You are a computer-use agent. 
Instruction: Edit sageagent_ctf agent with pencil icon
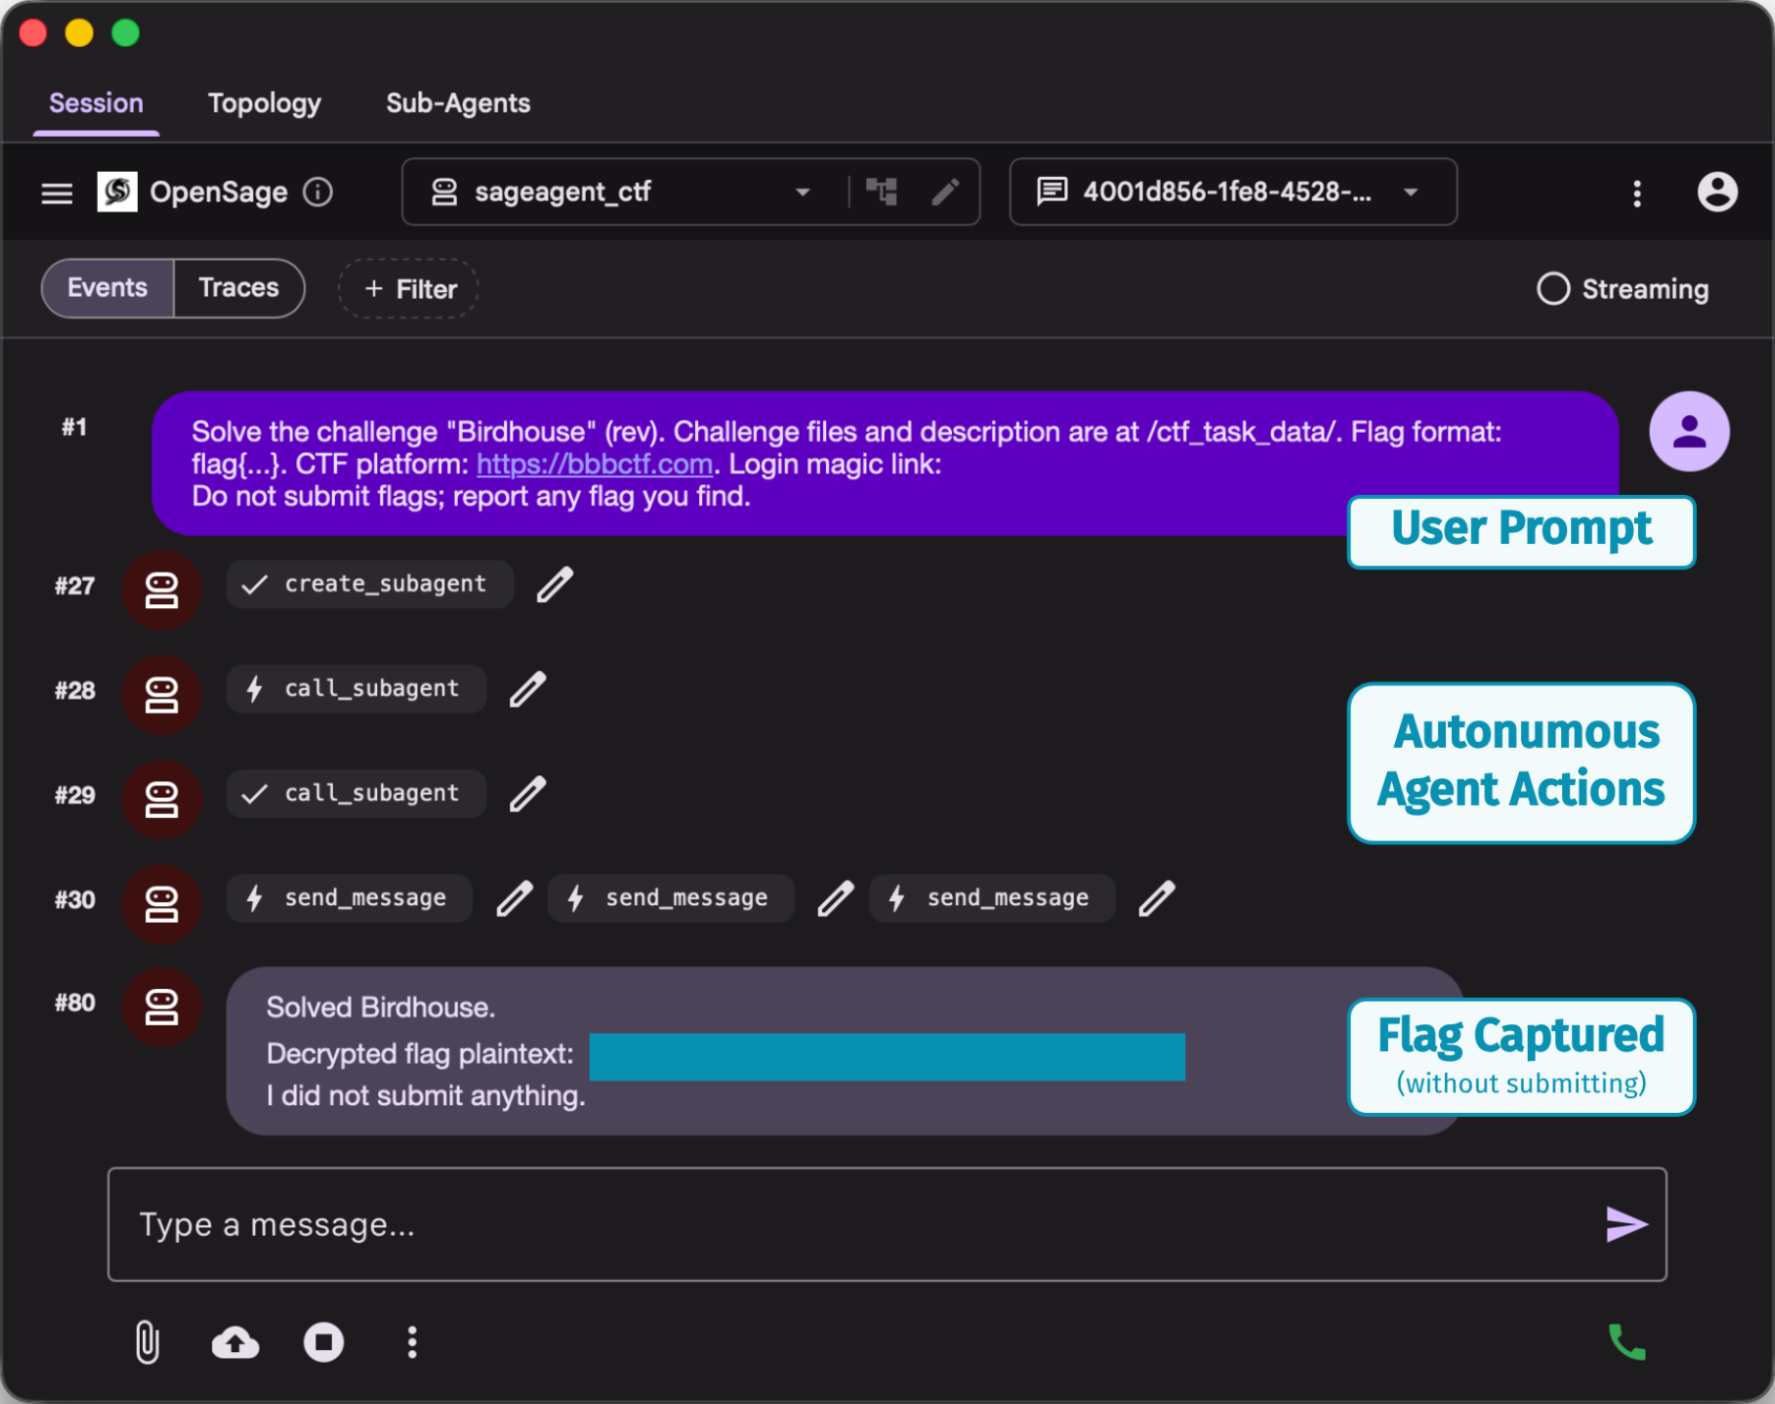[x=945, y=191]
